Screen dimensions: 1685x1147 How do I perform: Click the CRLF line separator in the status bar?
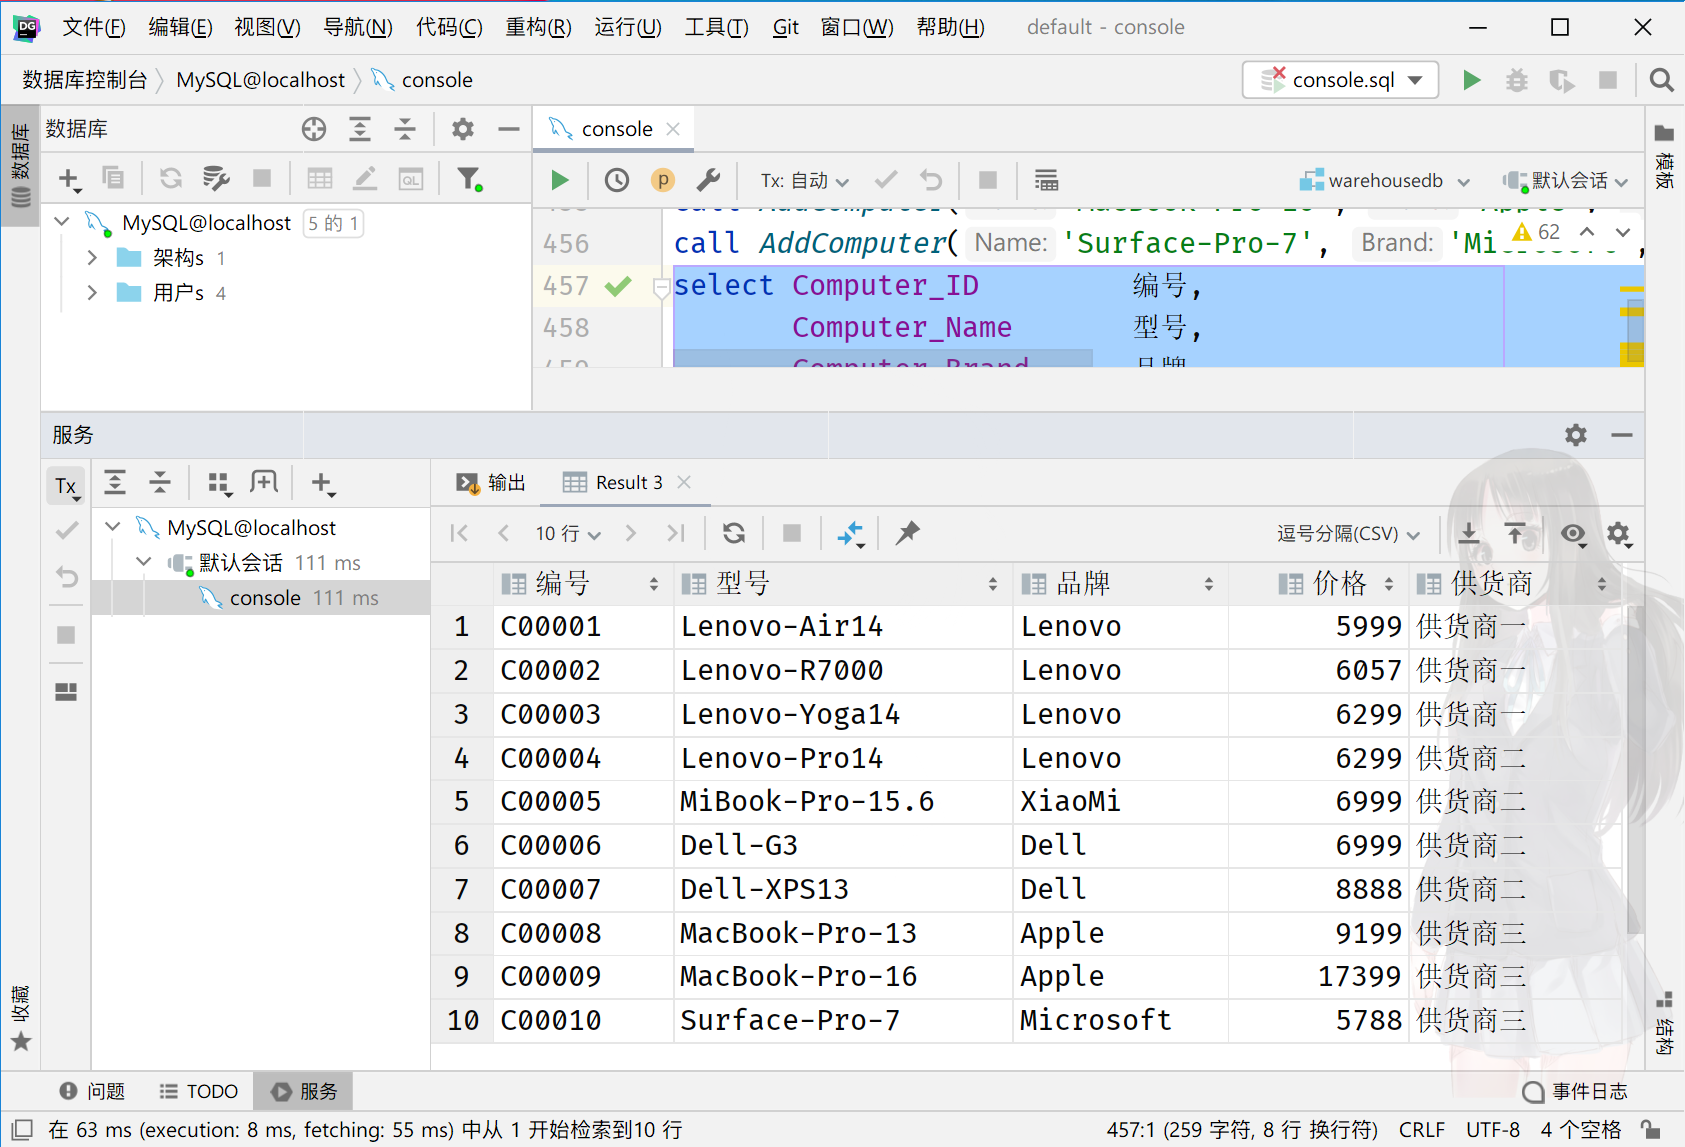coord(1421,1130)
